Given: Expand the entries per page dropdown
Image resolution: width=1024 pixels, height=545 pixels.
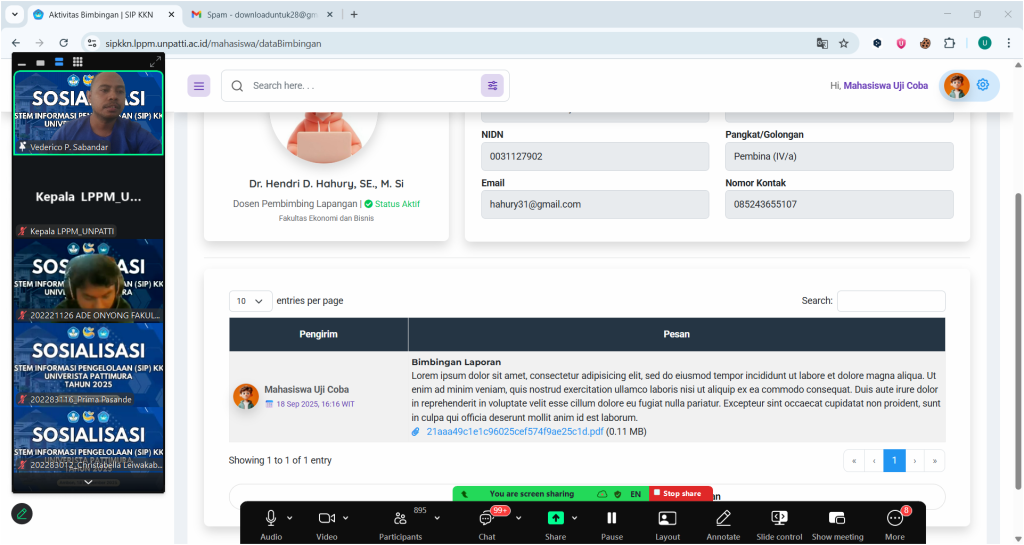Looking at the screenshot, I should 250,301.
